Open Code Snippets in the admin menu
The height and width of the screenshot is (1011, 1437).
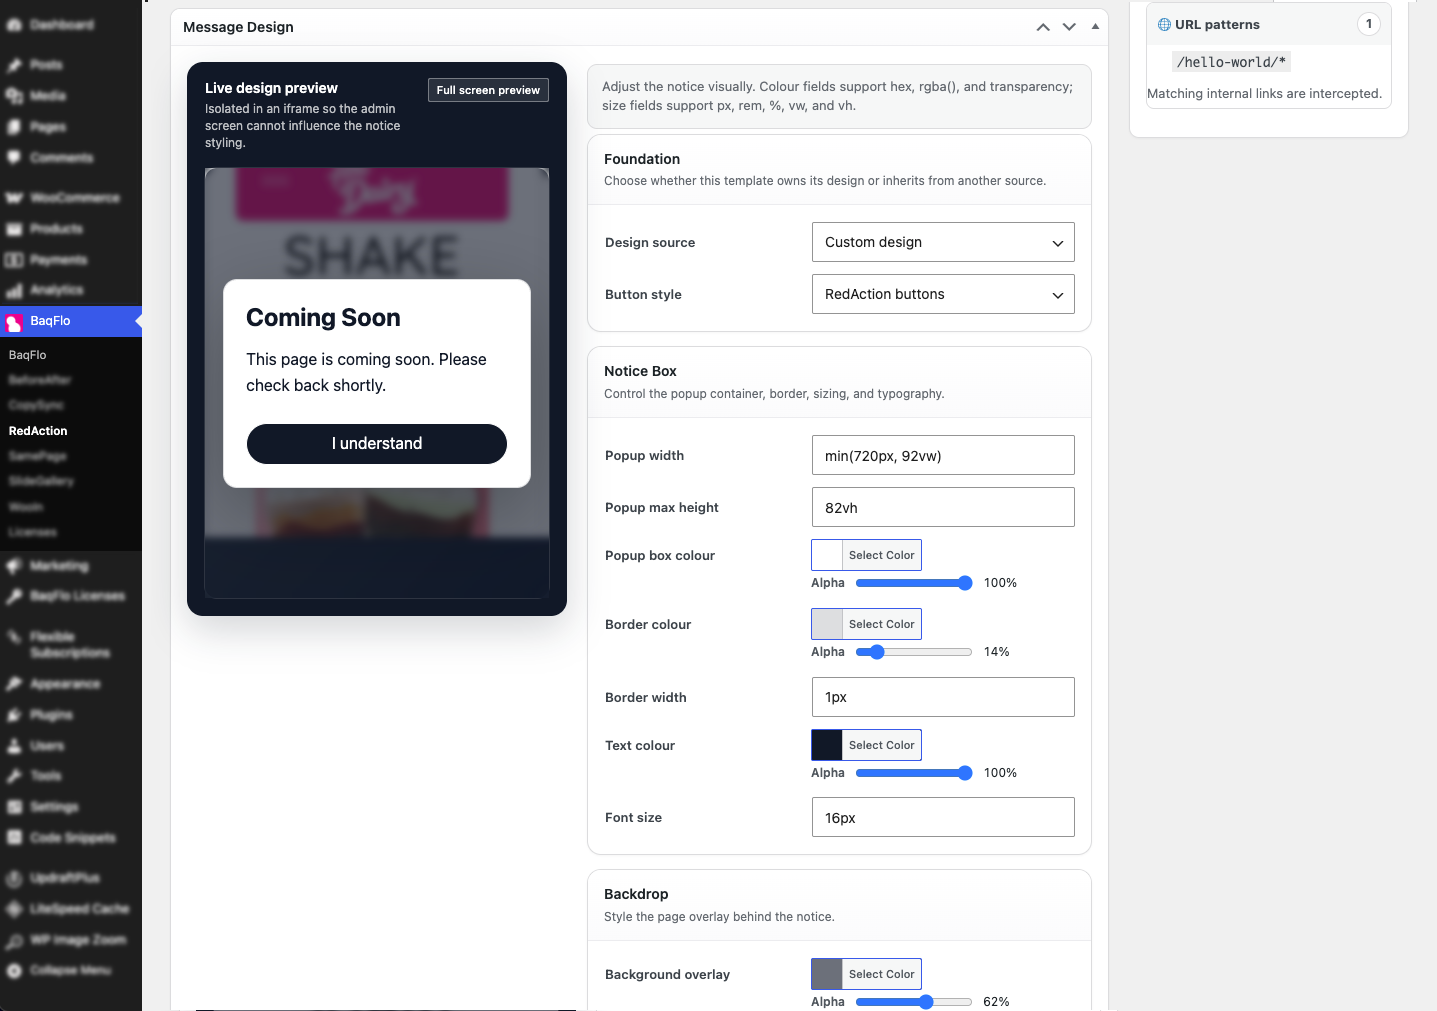click(x=73, y=838)
